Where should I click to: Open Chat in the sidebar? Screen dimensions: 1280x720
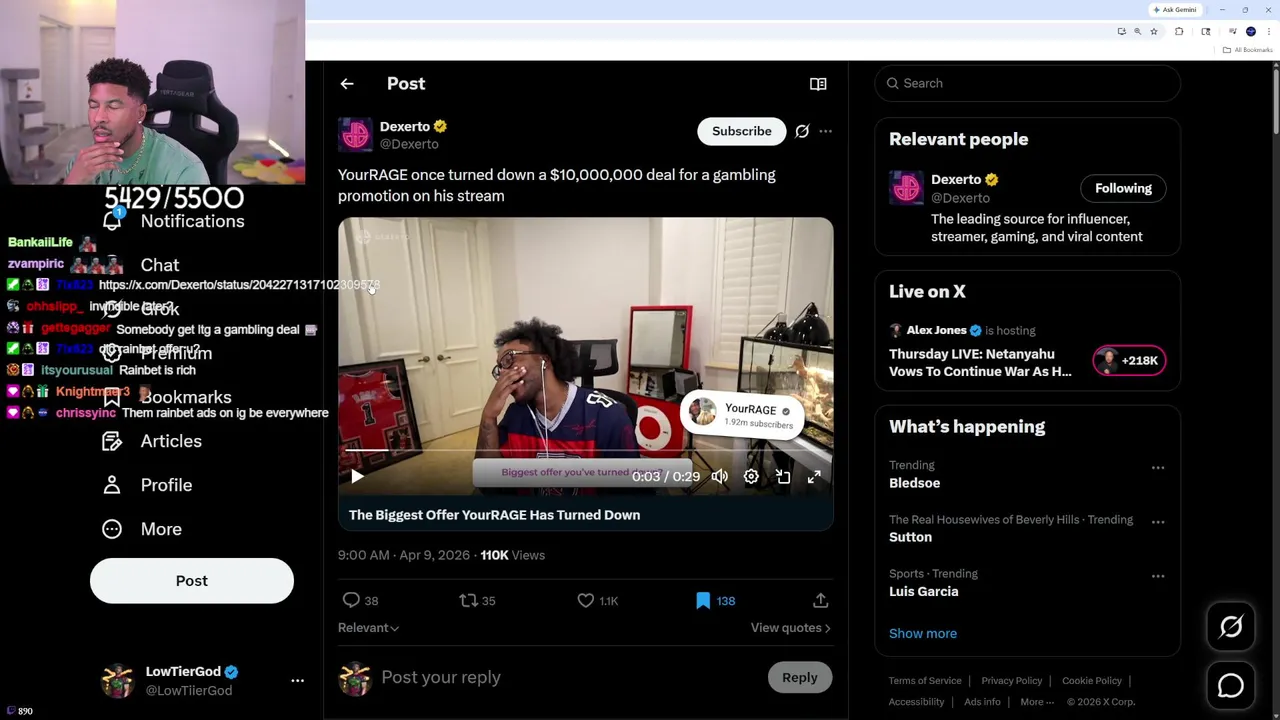(x=140, y=265)
